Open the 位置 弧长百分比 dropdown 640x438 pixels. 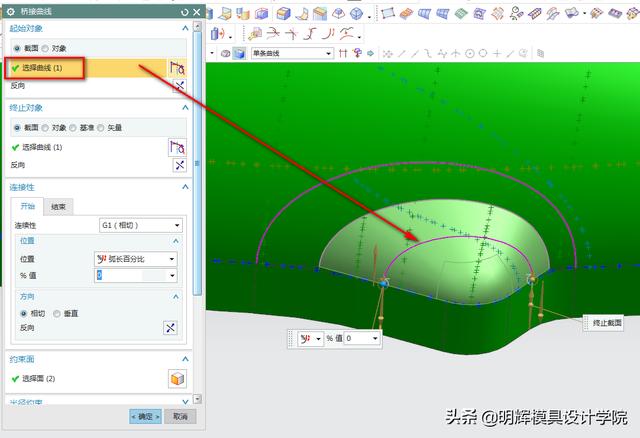[136, 259]
